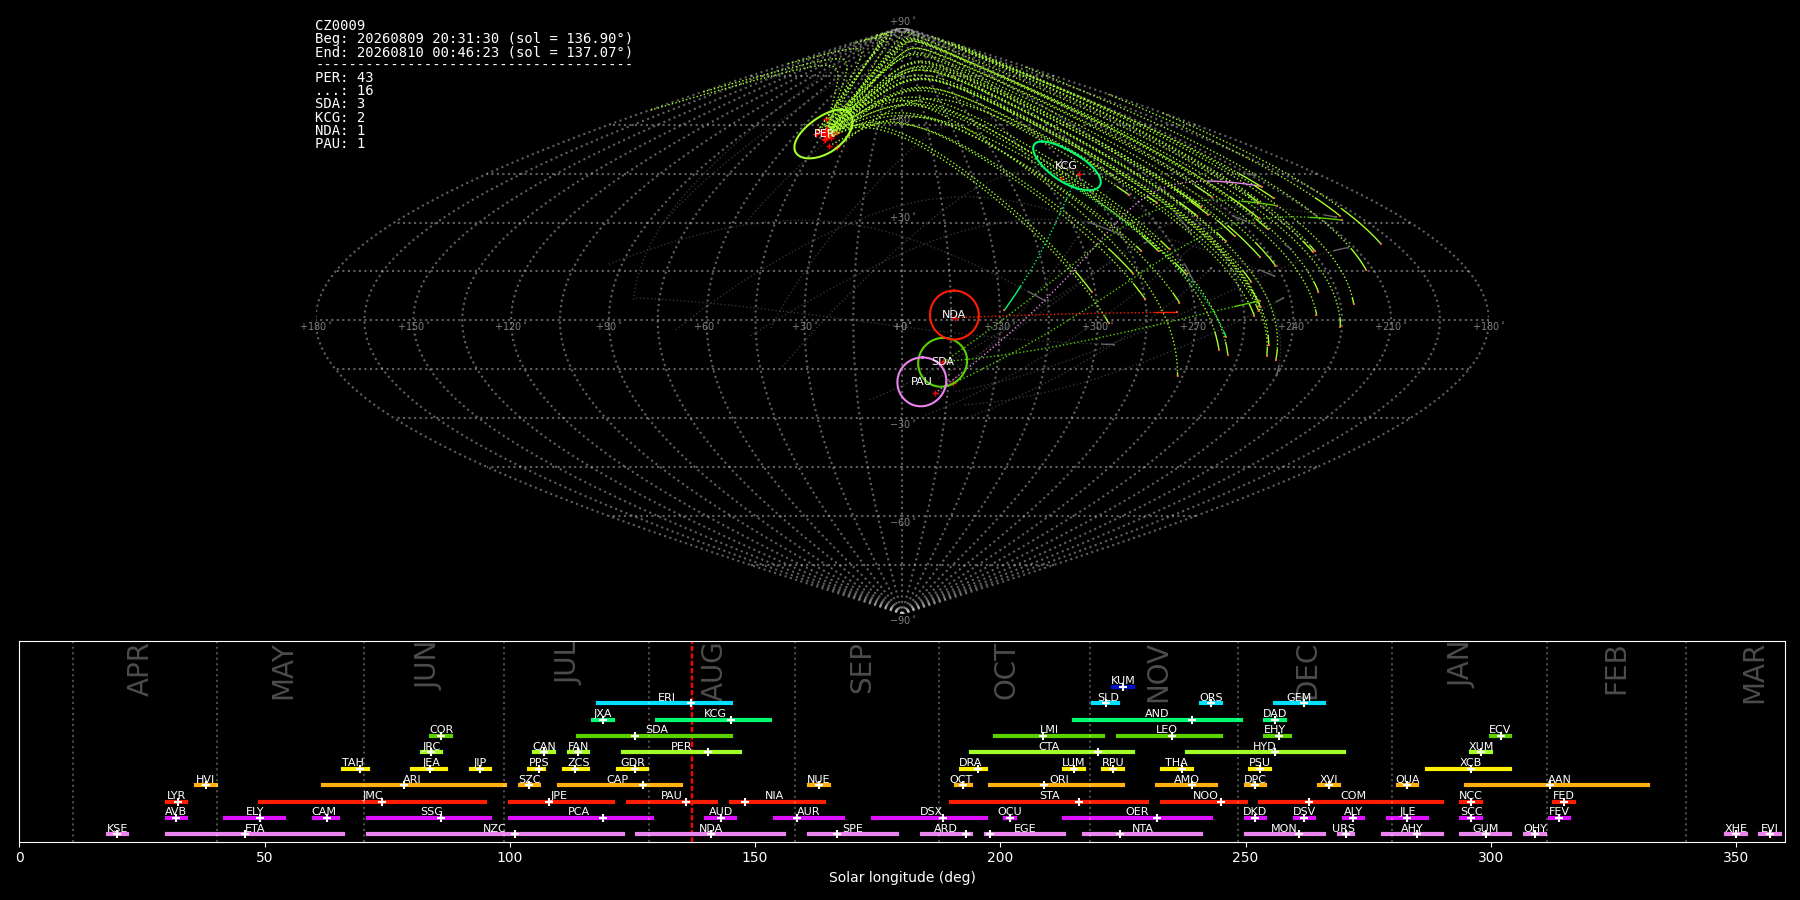Viewport: 1800px width, 900px height.
Task: Click the OCT month label in the timeline
Action: pyautogui.click(x=1006, y=672)
